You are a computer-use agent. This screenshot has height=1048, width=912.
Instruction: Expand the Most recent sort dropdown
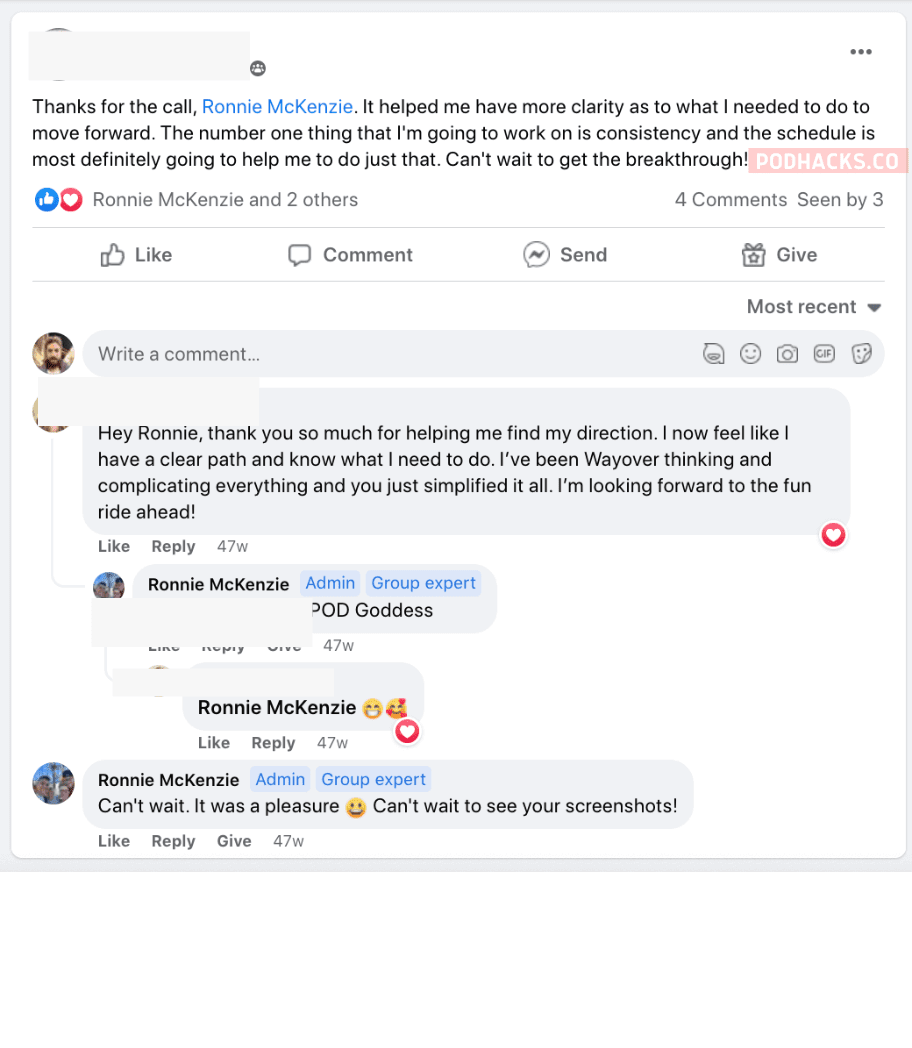[814, 307]
